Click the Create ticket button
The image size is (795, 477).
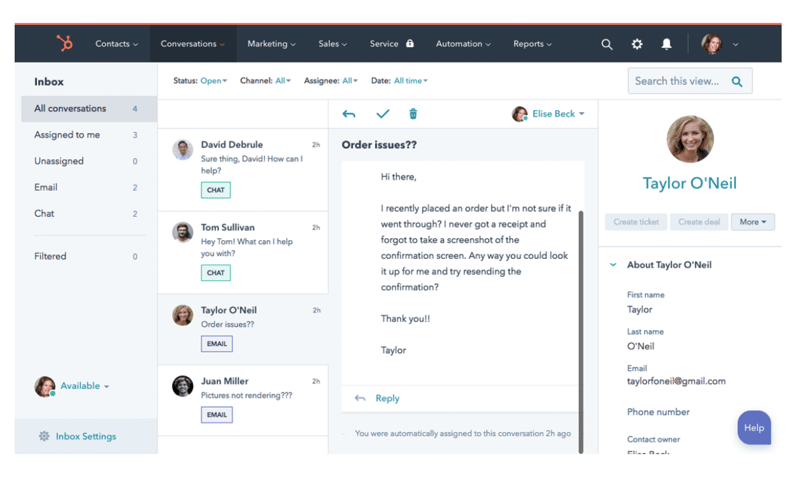636,222
